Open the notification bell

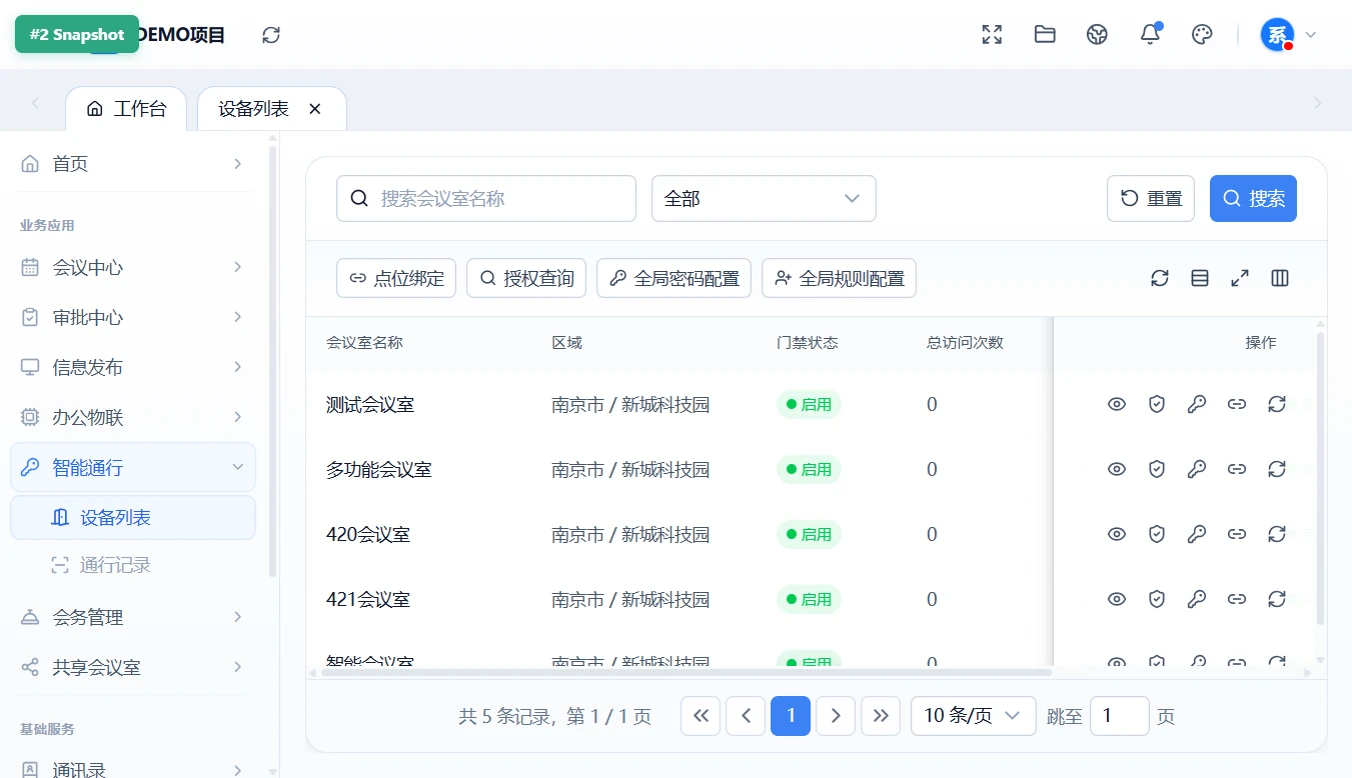pyautogui.click(x=1150, y=35)
